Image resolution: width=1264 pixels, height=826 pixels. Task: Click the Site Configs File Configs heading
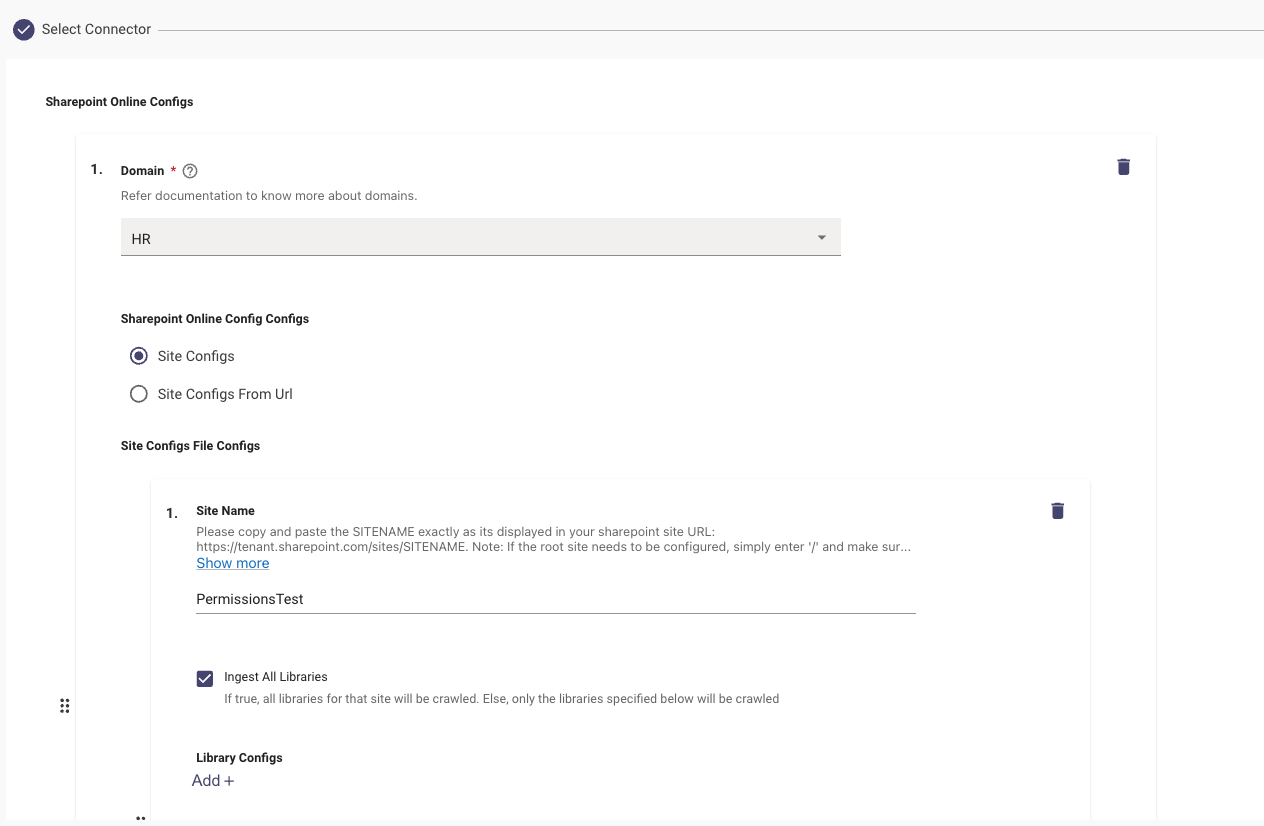click(190, 446)
